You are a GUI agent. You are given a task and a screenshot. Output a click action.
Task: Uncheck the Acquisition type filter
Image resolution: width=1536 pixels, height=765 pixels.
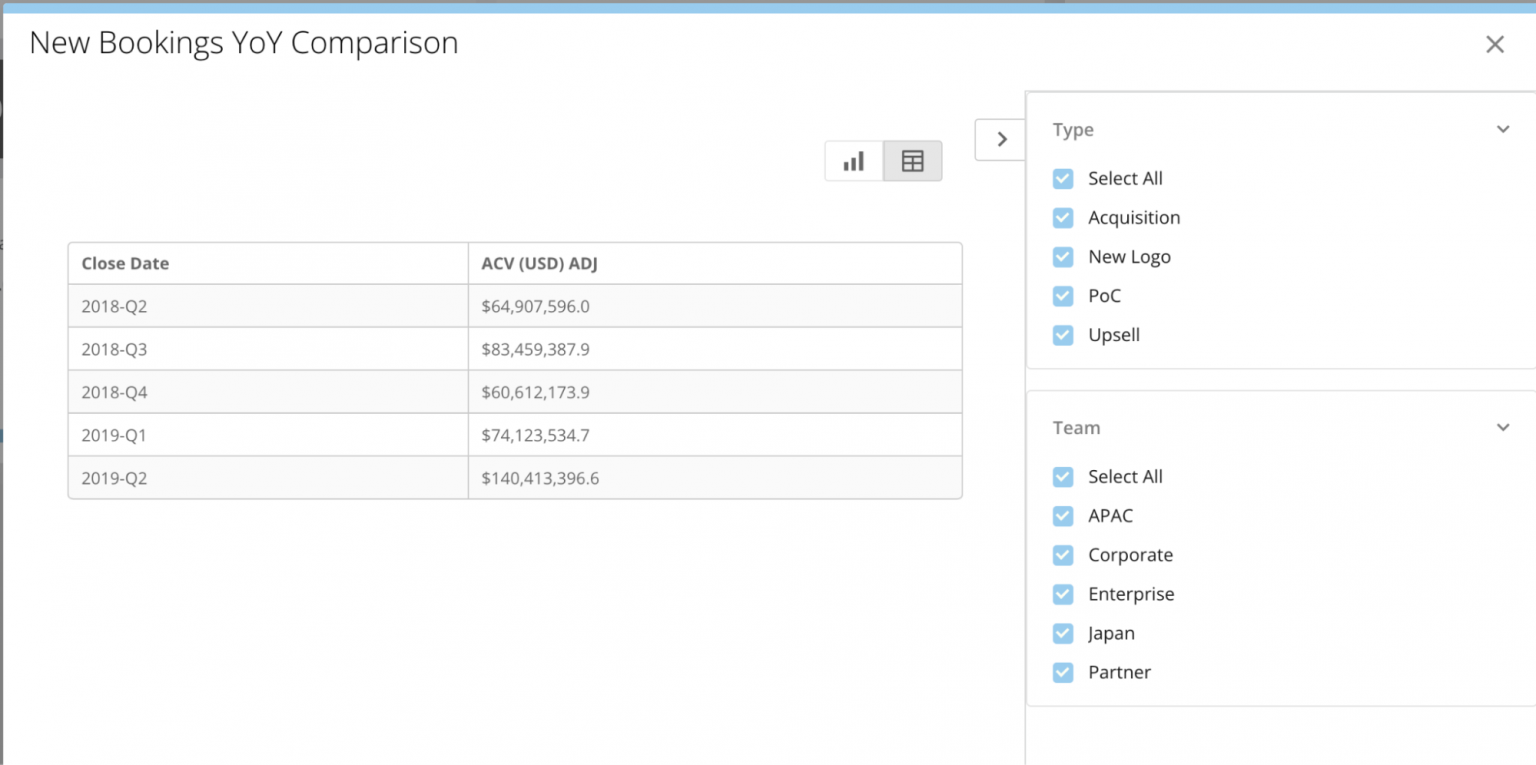click(x=1062, y=217)
